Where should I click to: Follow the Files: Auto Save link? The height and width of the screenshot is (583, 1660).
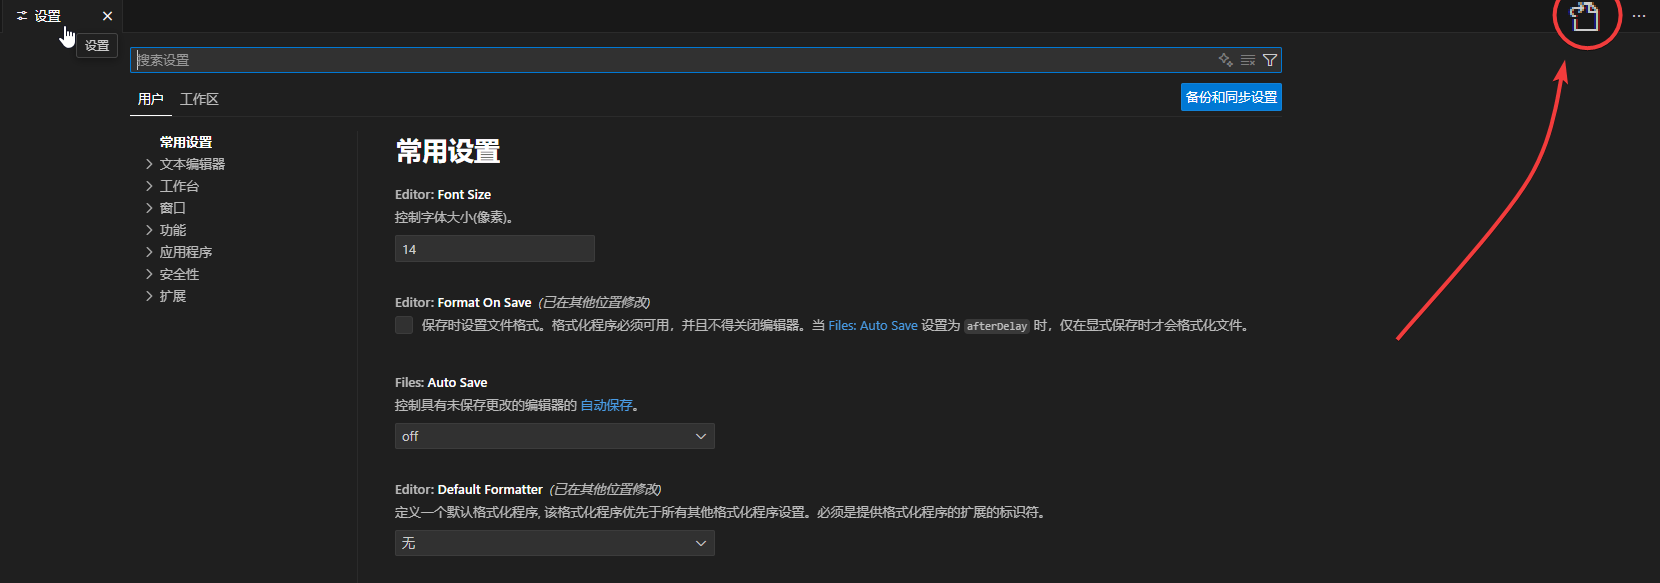[x=872, y=326]
